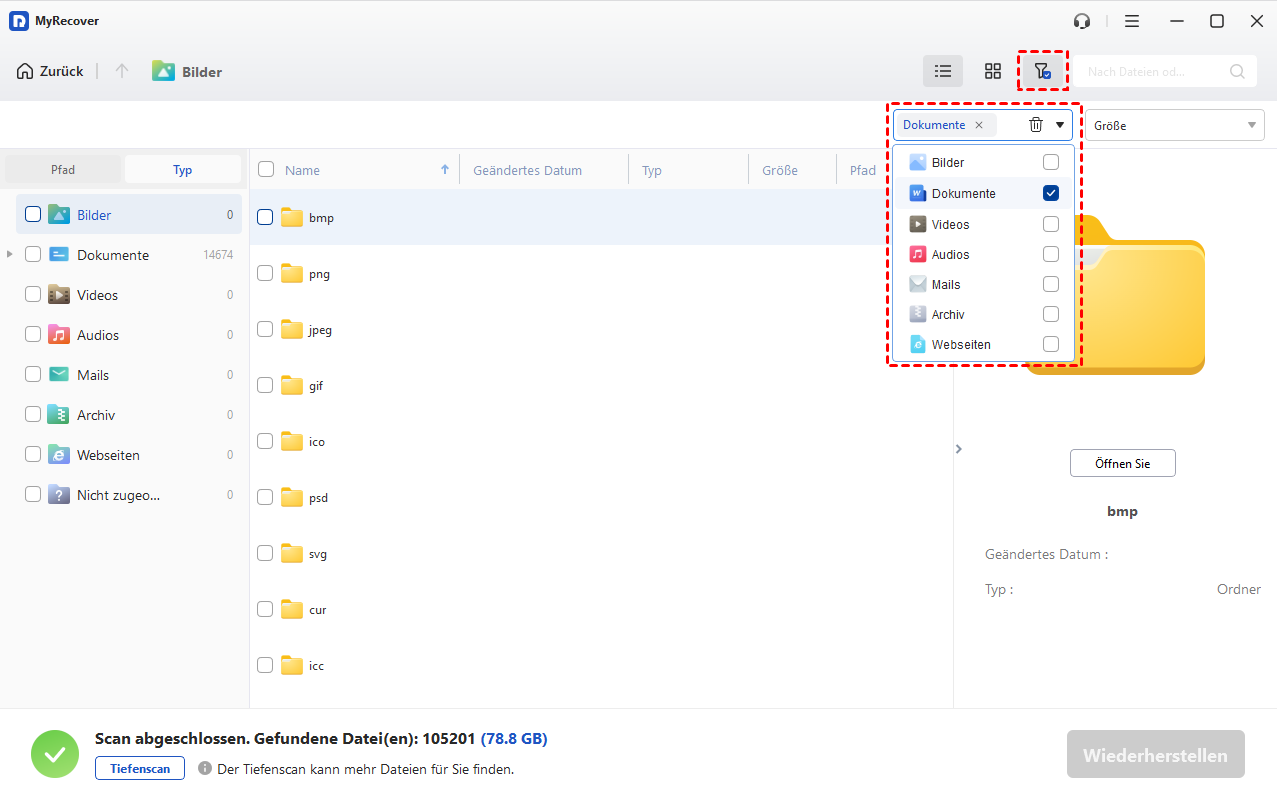
Task: Switch to grid view layout
Action: click(x=992, y=71)
